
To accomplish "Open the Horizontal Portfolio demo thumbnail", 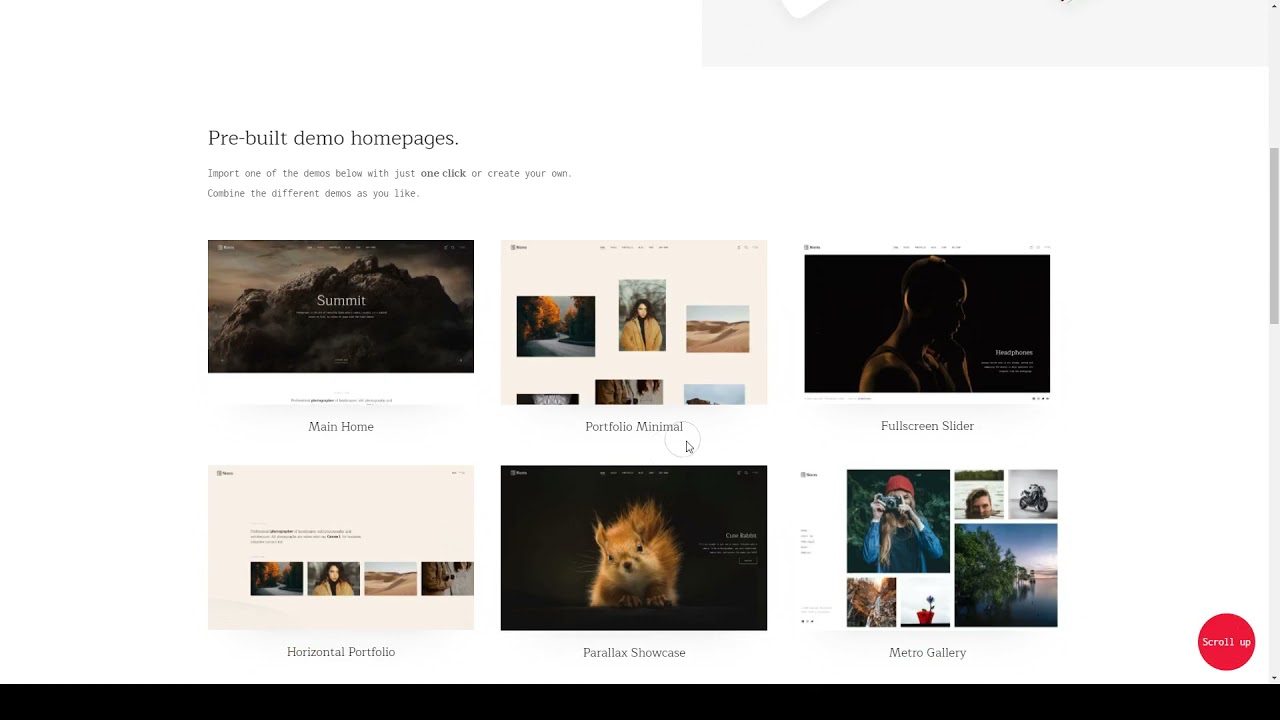I will [x=341, y=547].
